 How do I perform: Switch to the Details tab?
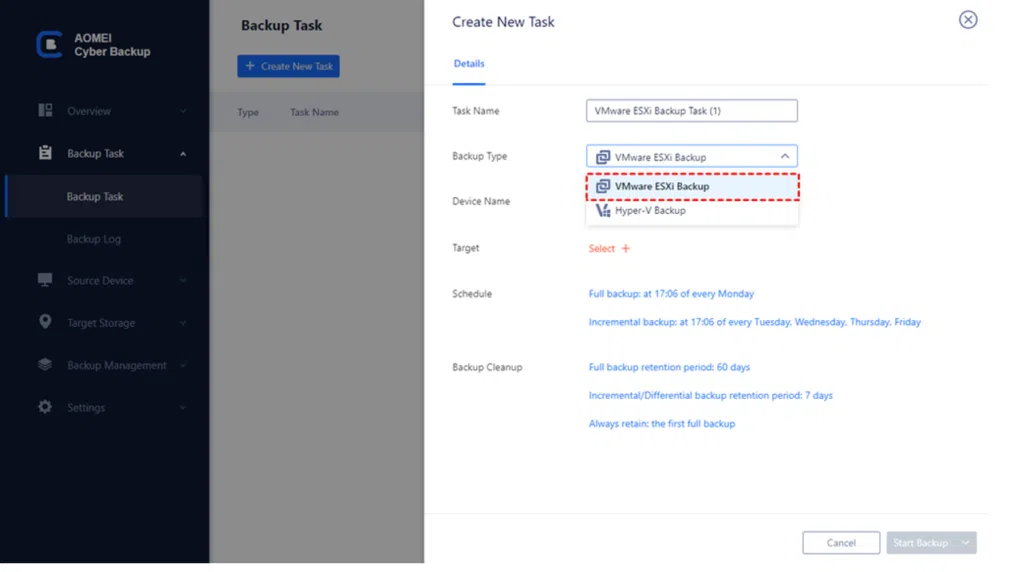click(x=469, y=64)
